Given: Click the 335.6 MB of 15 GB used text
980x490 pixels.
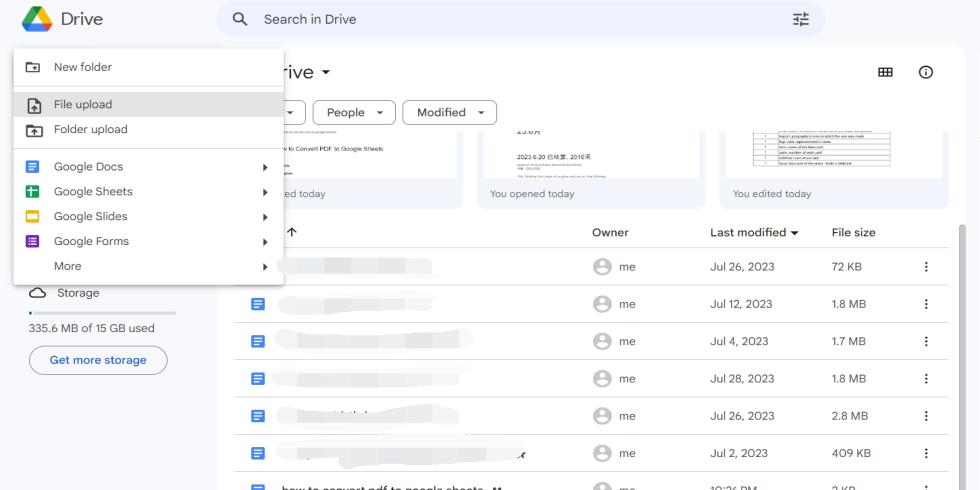Looking at the screenshot, I should click(92, 328).
